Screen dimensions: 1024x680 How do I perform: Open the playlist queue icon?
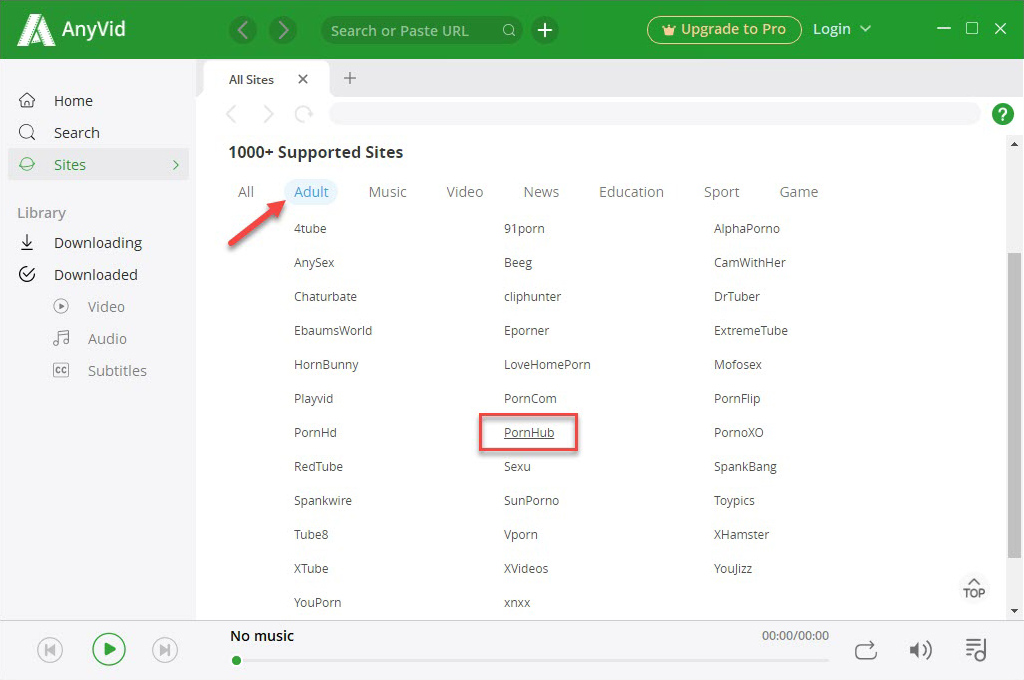click(x=976, y=649)
